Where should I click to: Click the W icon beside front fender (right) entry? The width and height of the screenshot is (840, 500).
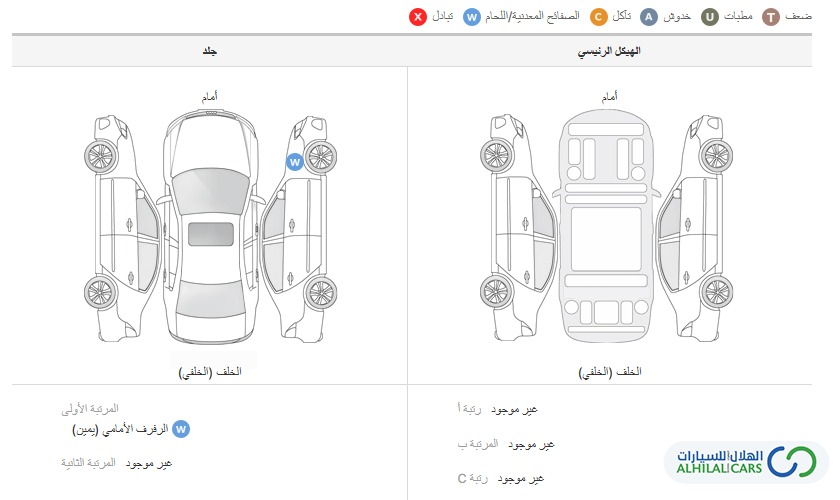click(181, 429)
